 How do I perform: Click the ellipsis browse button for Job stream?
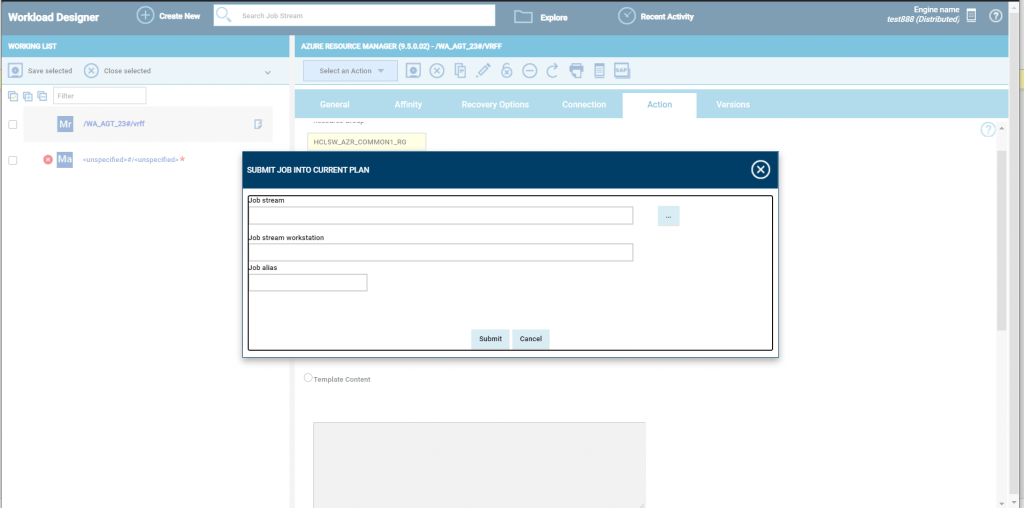tap(668, 216)
